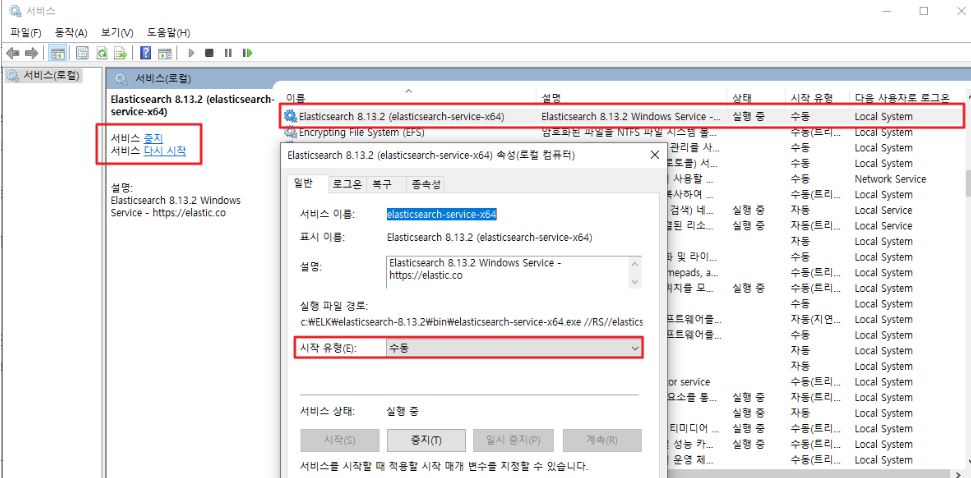Open the 파일(F) menu
This screenshot has height=478, width=971.
[25, 32]
